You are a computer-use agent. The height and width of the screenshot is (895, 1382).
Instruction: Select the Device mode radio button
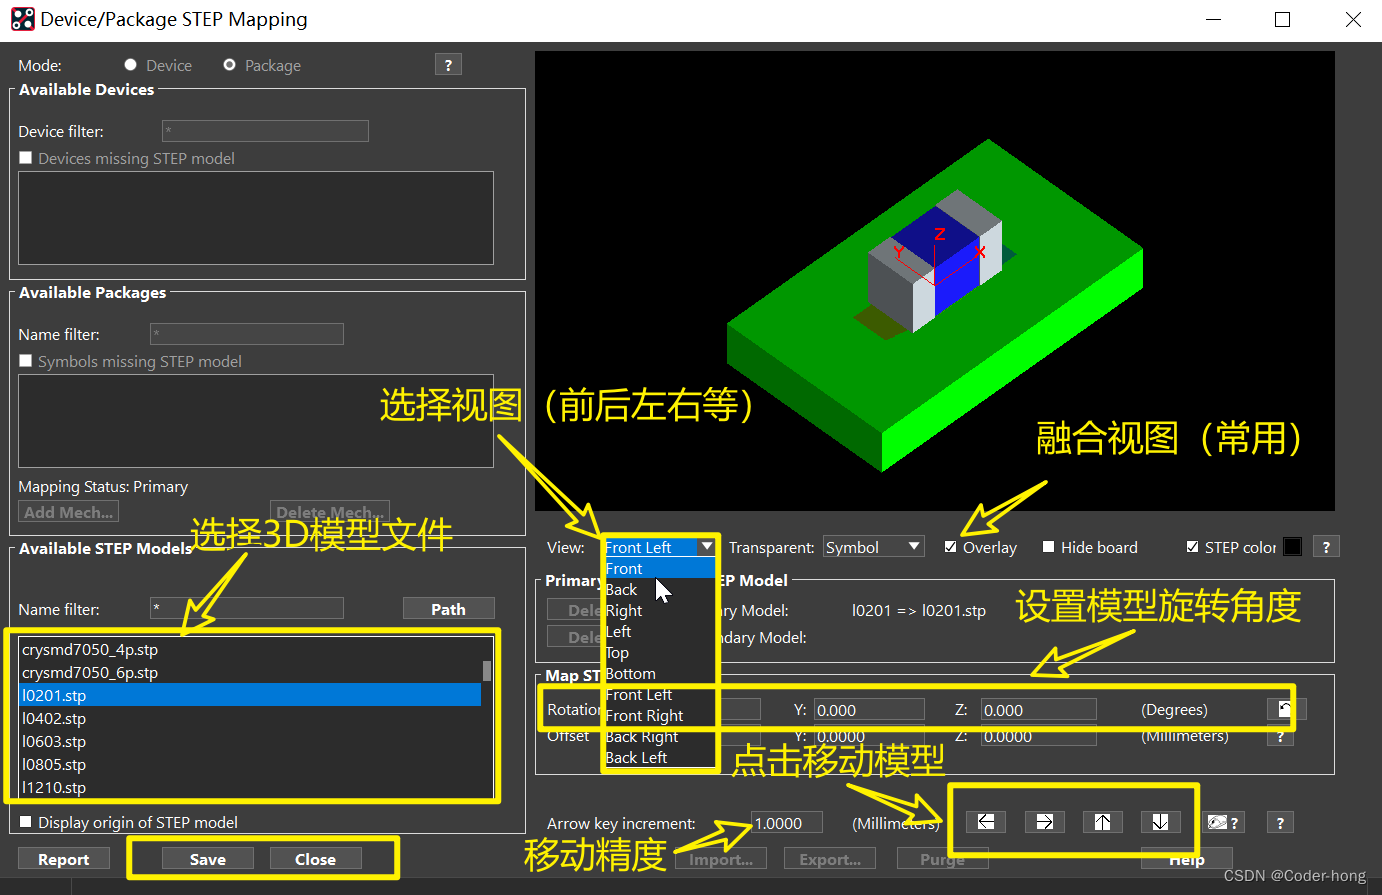pyautogui.click(x=130, y=64)
